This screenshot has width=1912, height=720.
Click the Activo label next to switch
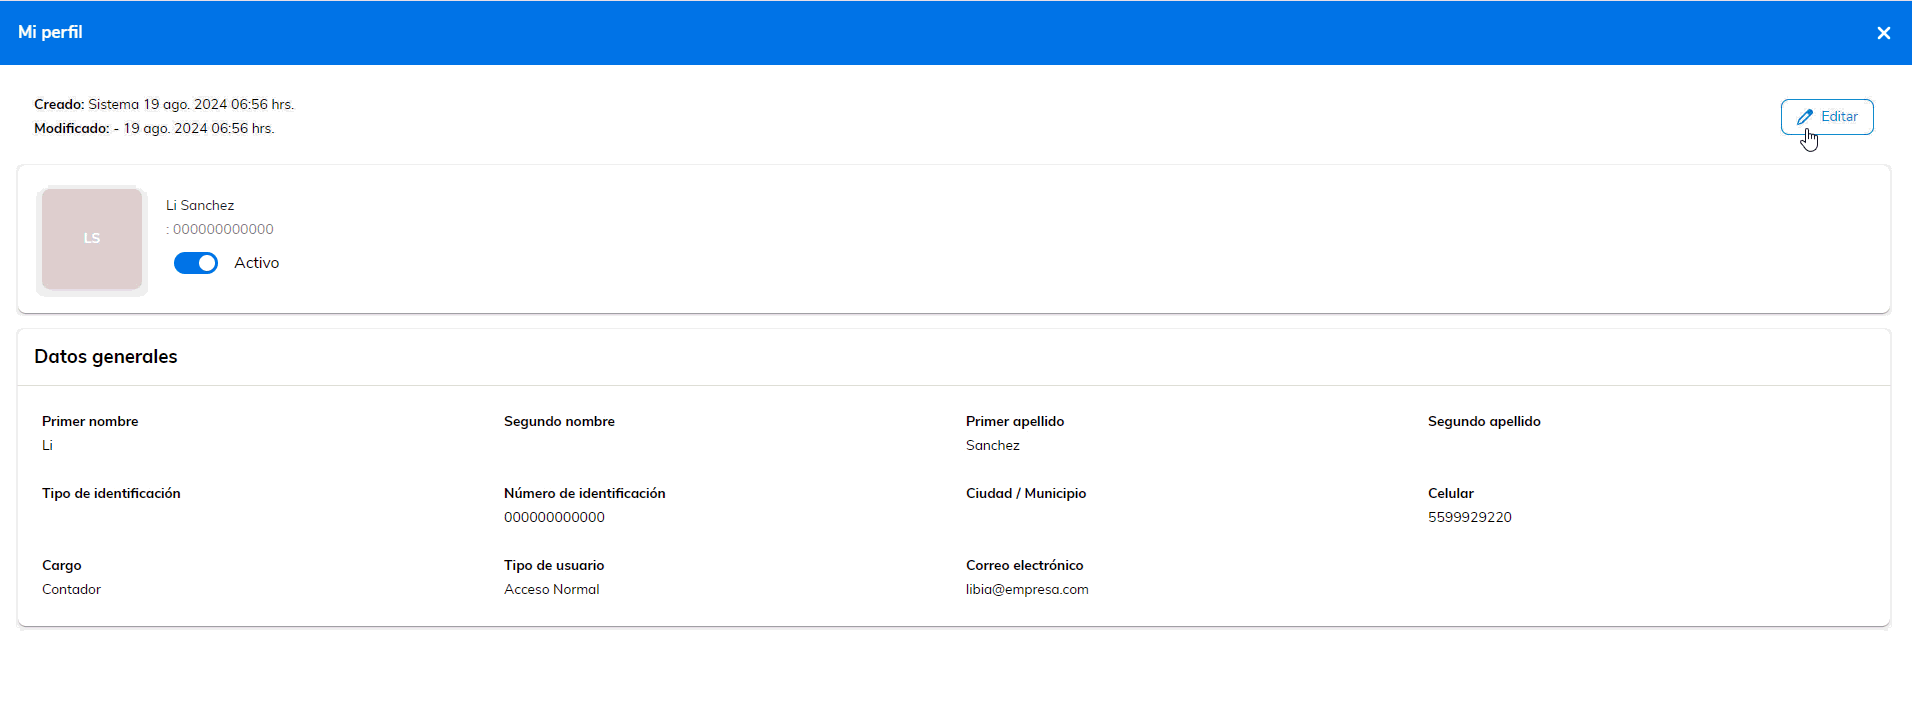point(256,263)
